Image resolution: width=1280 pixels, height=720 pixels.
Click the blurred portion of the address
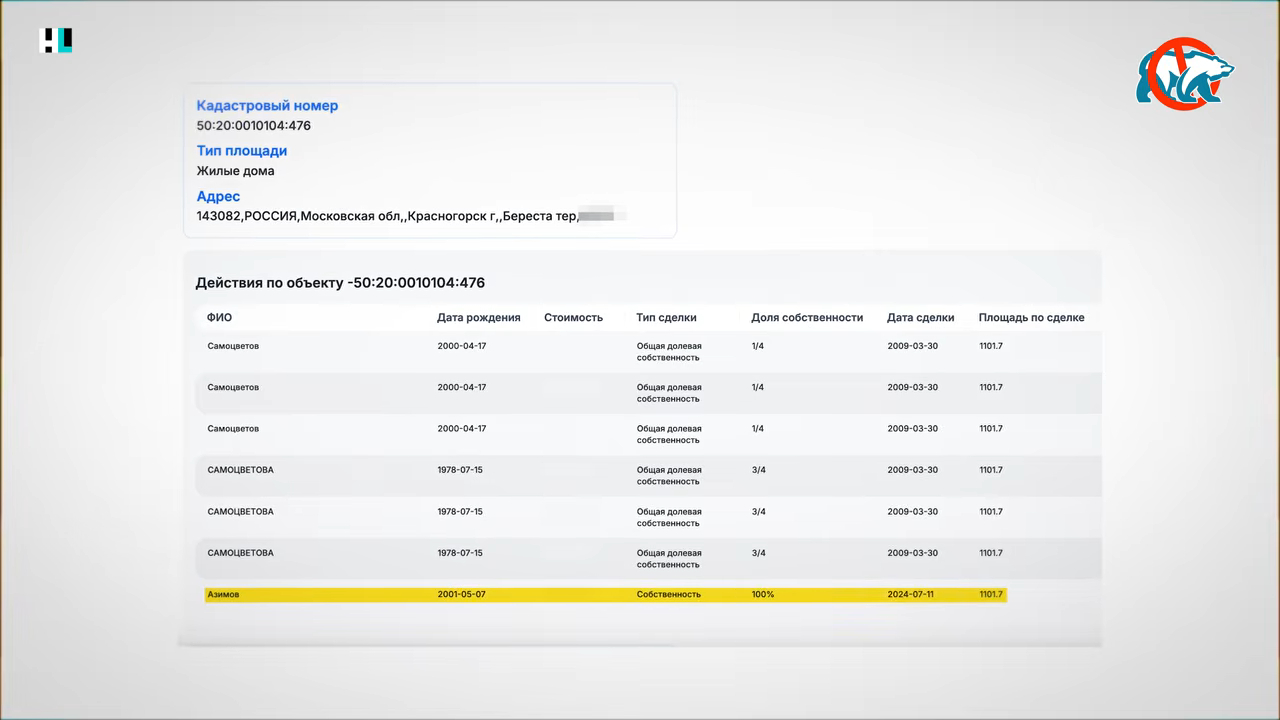point(603,216)
